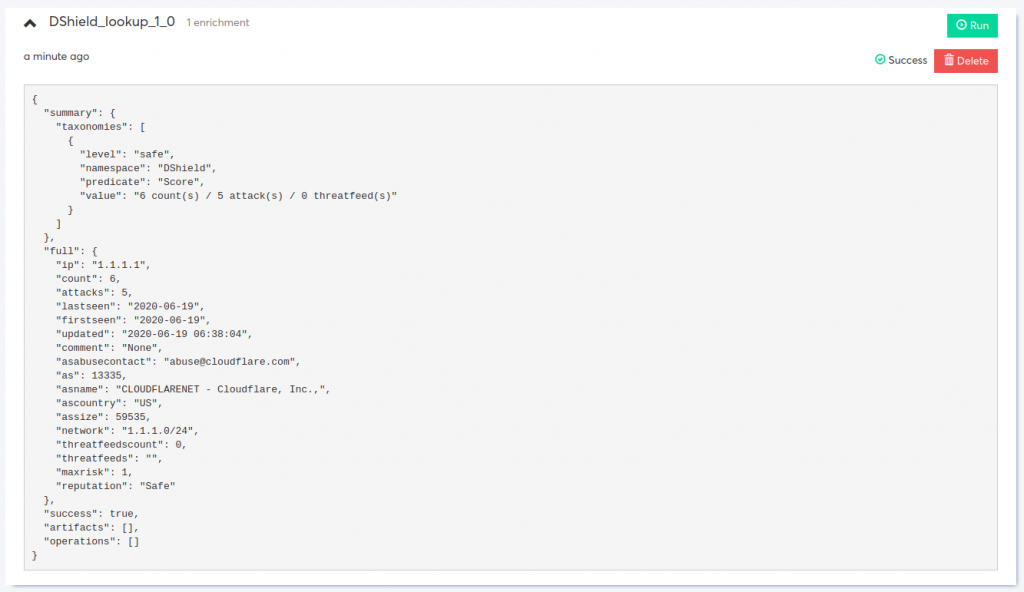The image size is (1024, 592).
Task: Click the Success status text
Action: coord(907,60)
